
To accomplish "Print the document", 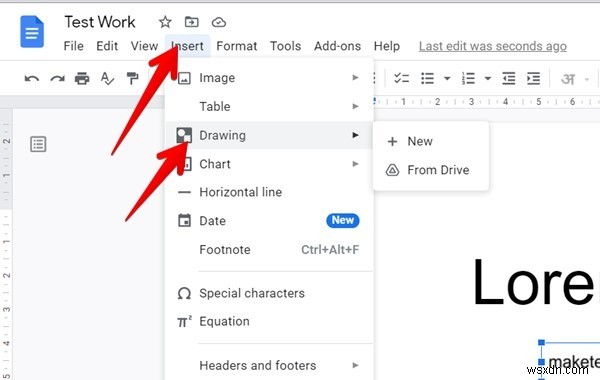I will click(x=82, y=78).
